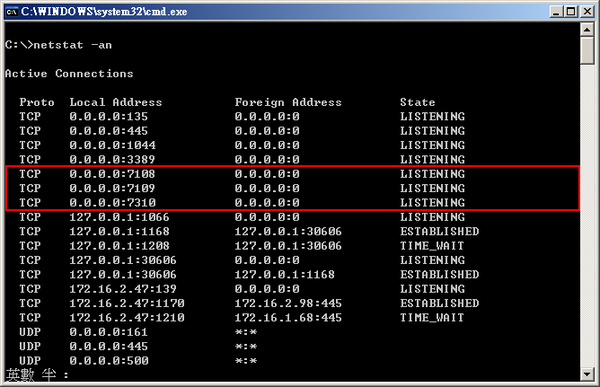Click TCP local address 0.0.0.0:445
The image size is (600, 387).
tap(109, 131)
